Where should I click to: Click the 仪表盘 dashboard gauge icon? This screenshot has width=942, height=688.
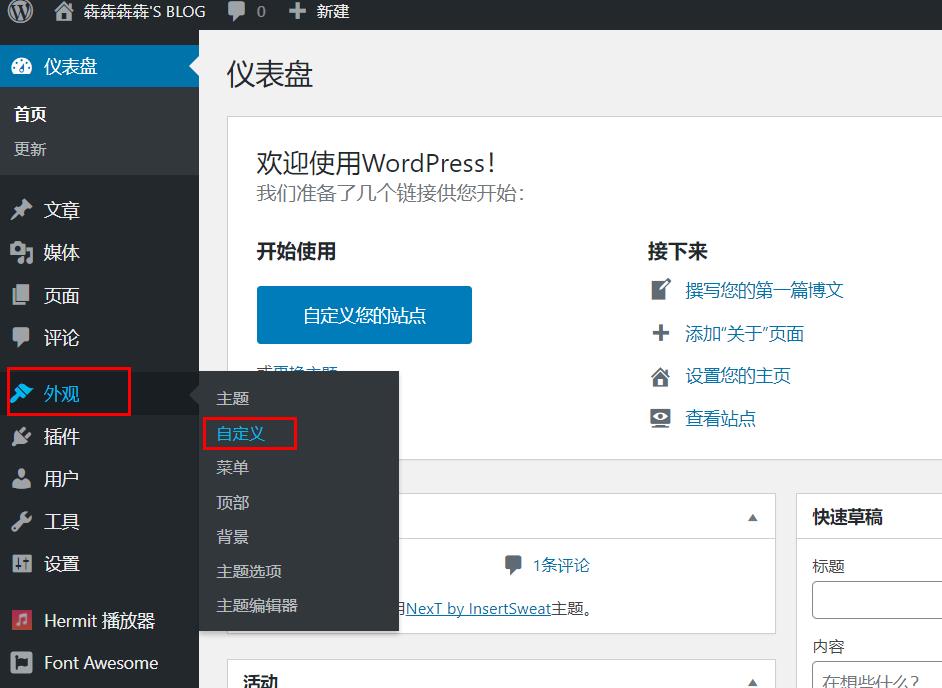pyautogui.click(x=22, y=66)
